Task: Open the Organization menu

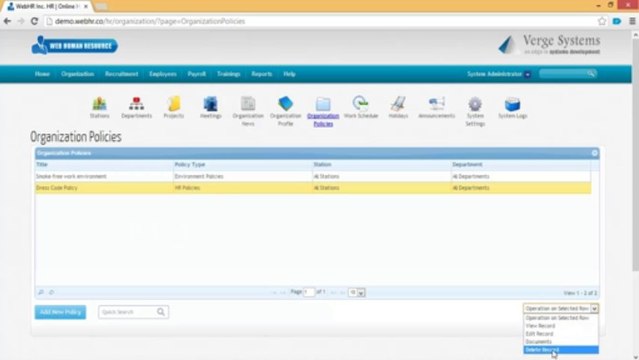Action: [x=77, y=74]
